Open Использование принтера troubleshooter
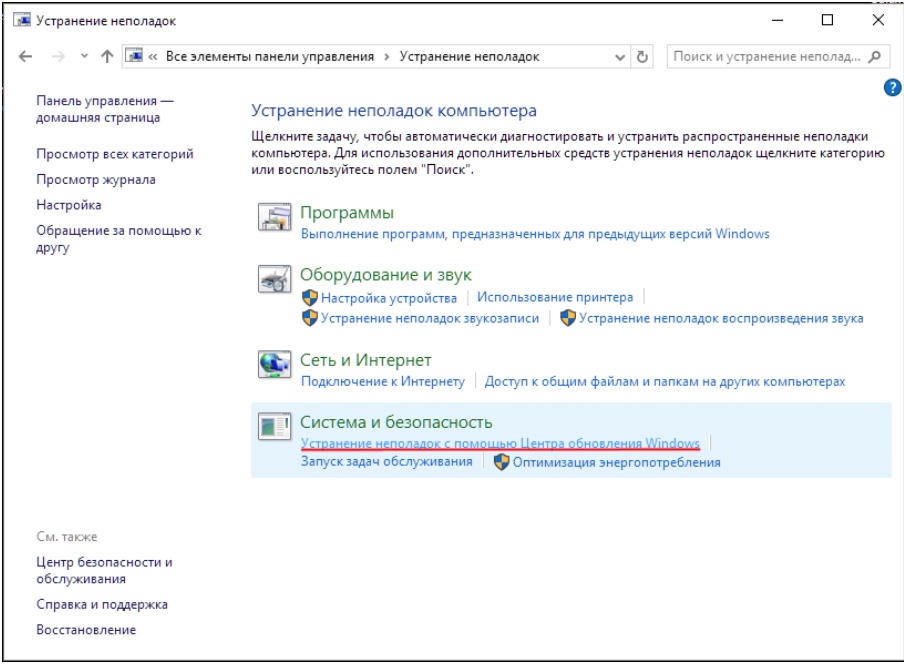Image resolution: width=904 pixels, height=666 pixels. point(555,298)
